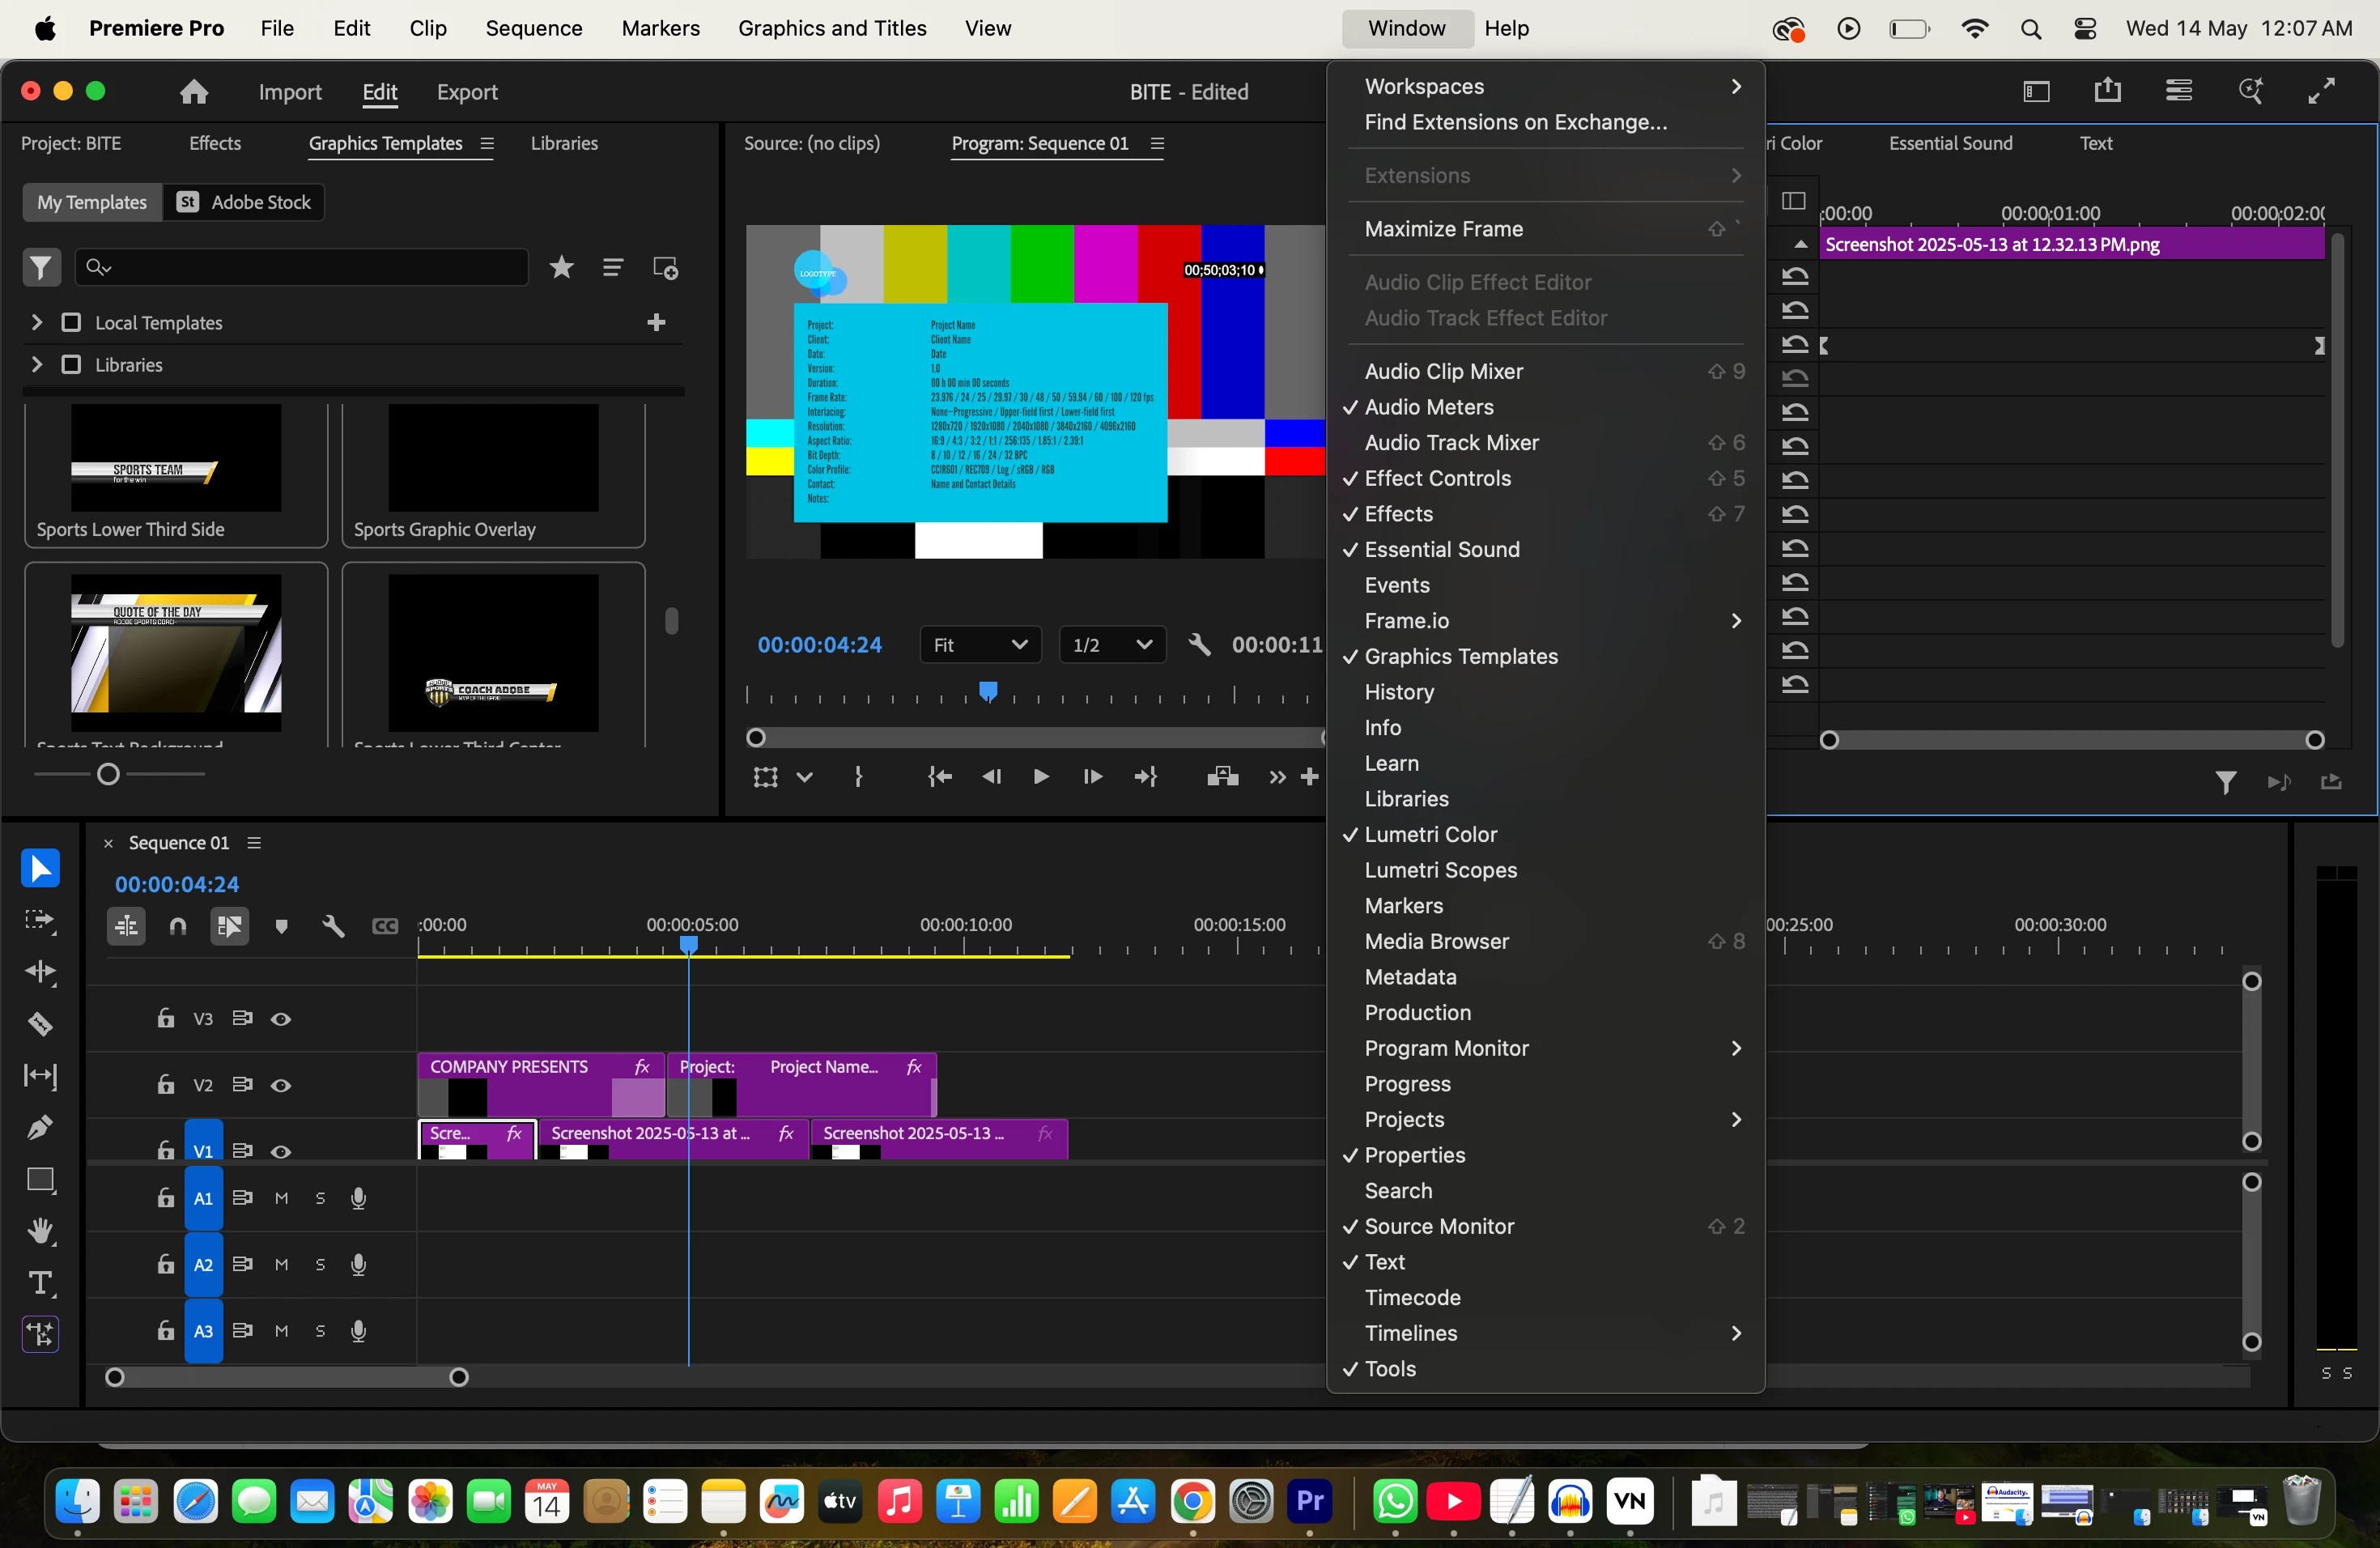The height and width of the screenshot is (1548, 2380).
Task: Select the Sports Graphic Overlay template thumbnail
Action: point(493,458)
